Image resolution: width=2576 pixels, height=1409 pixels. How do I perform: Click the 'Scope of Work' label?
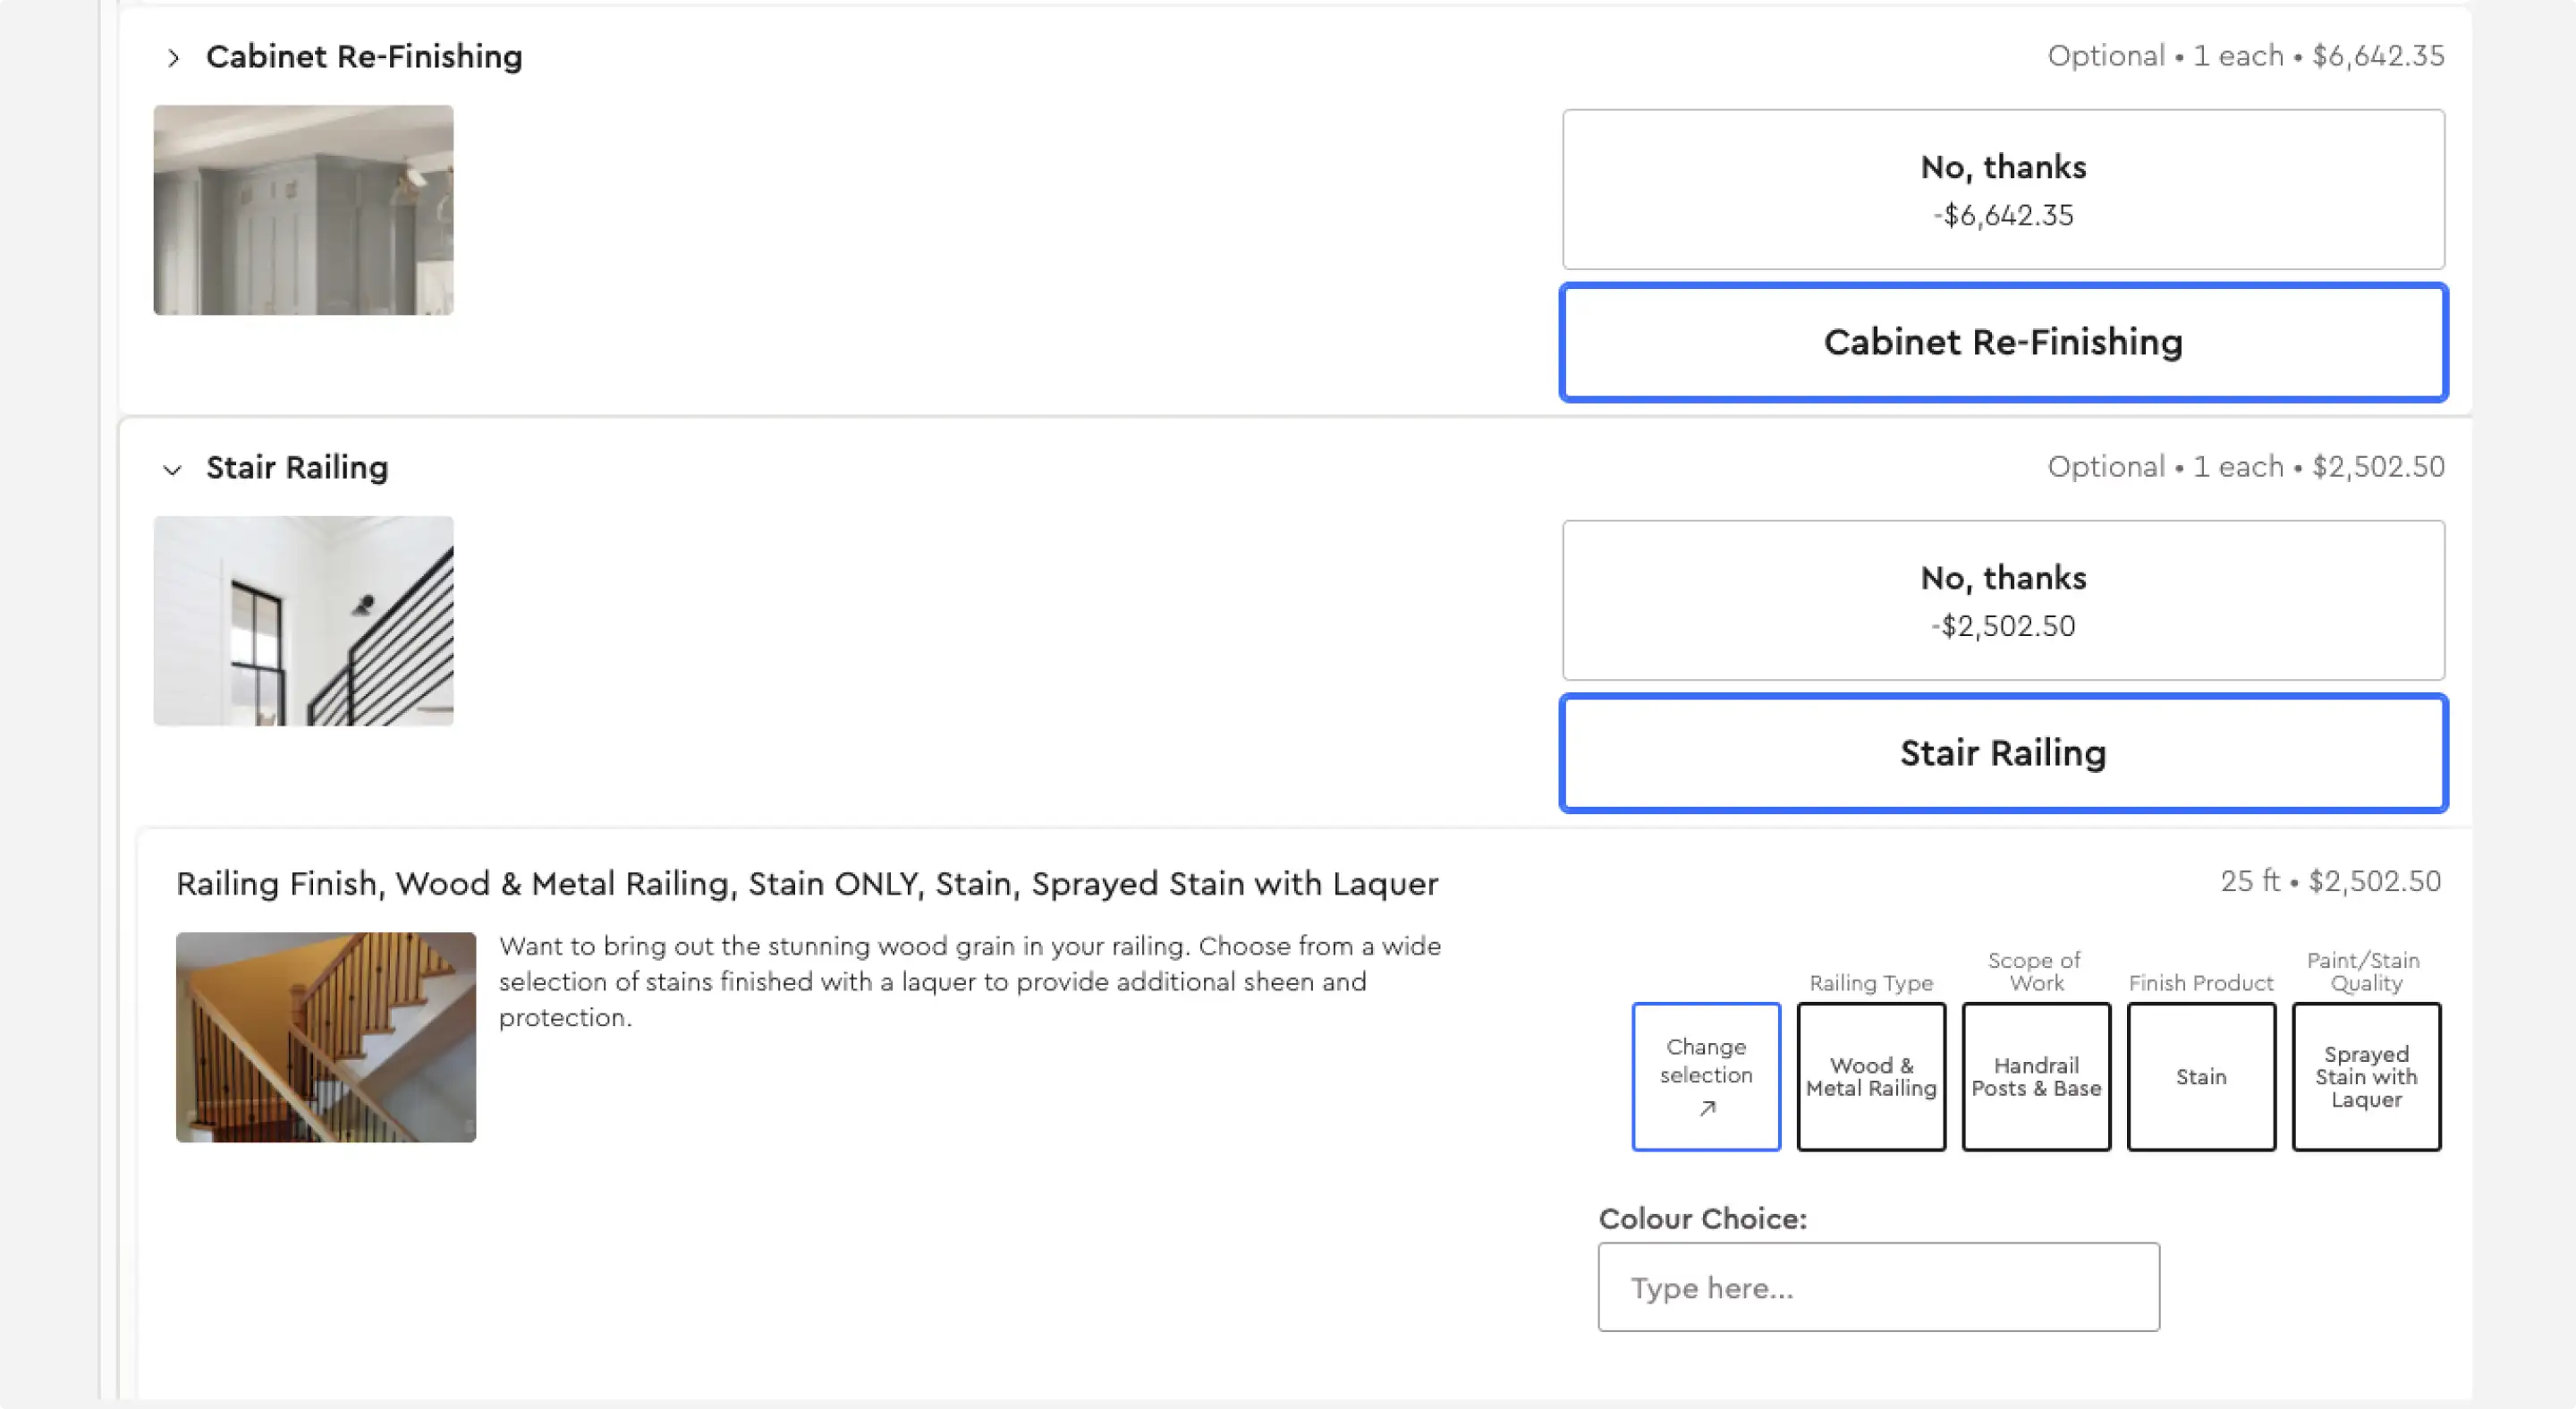pos(2034,971)
